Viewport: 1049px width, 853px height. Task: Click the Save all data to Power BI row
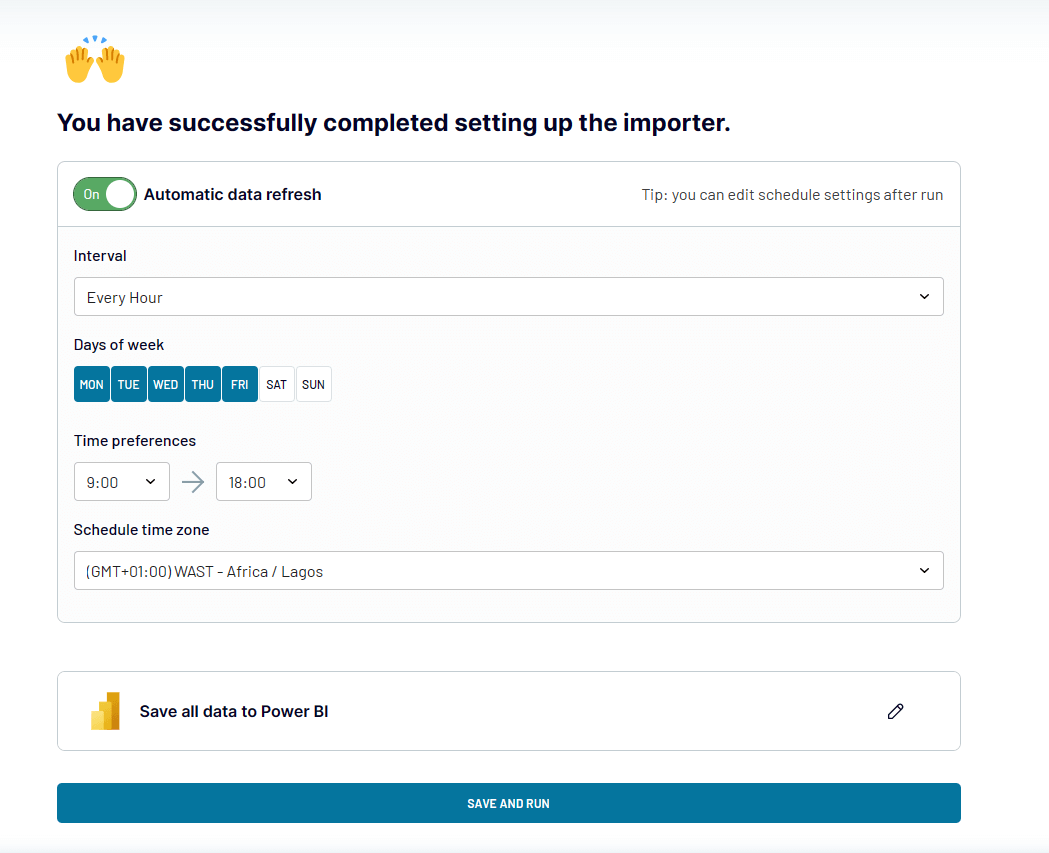point(508,711)
